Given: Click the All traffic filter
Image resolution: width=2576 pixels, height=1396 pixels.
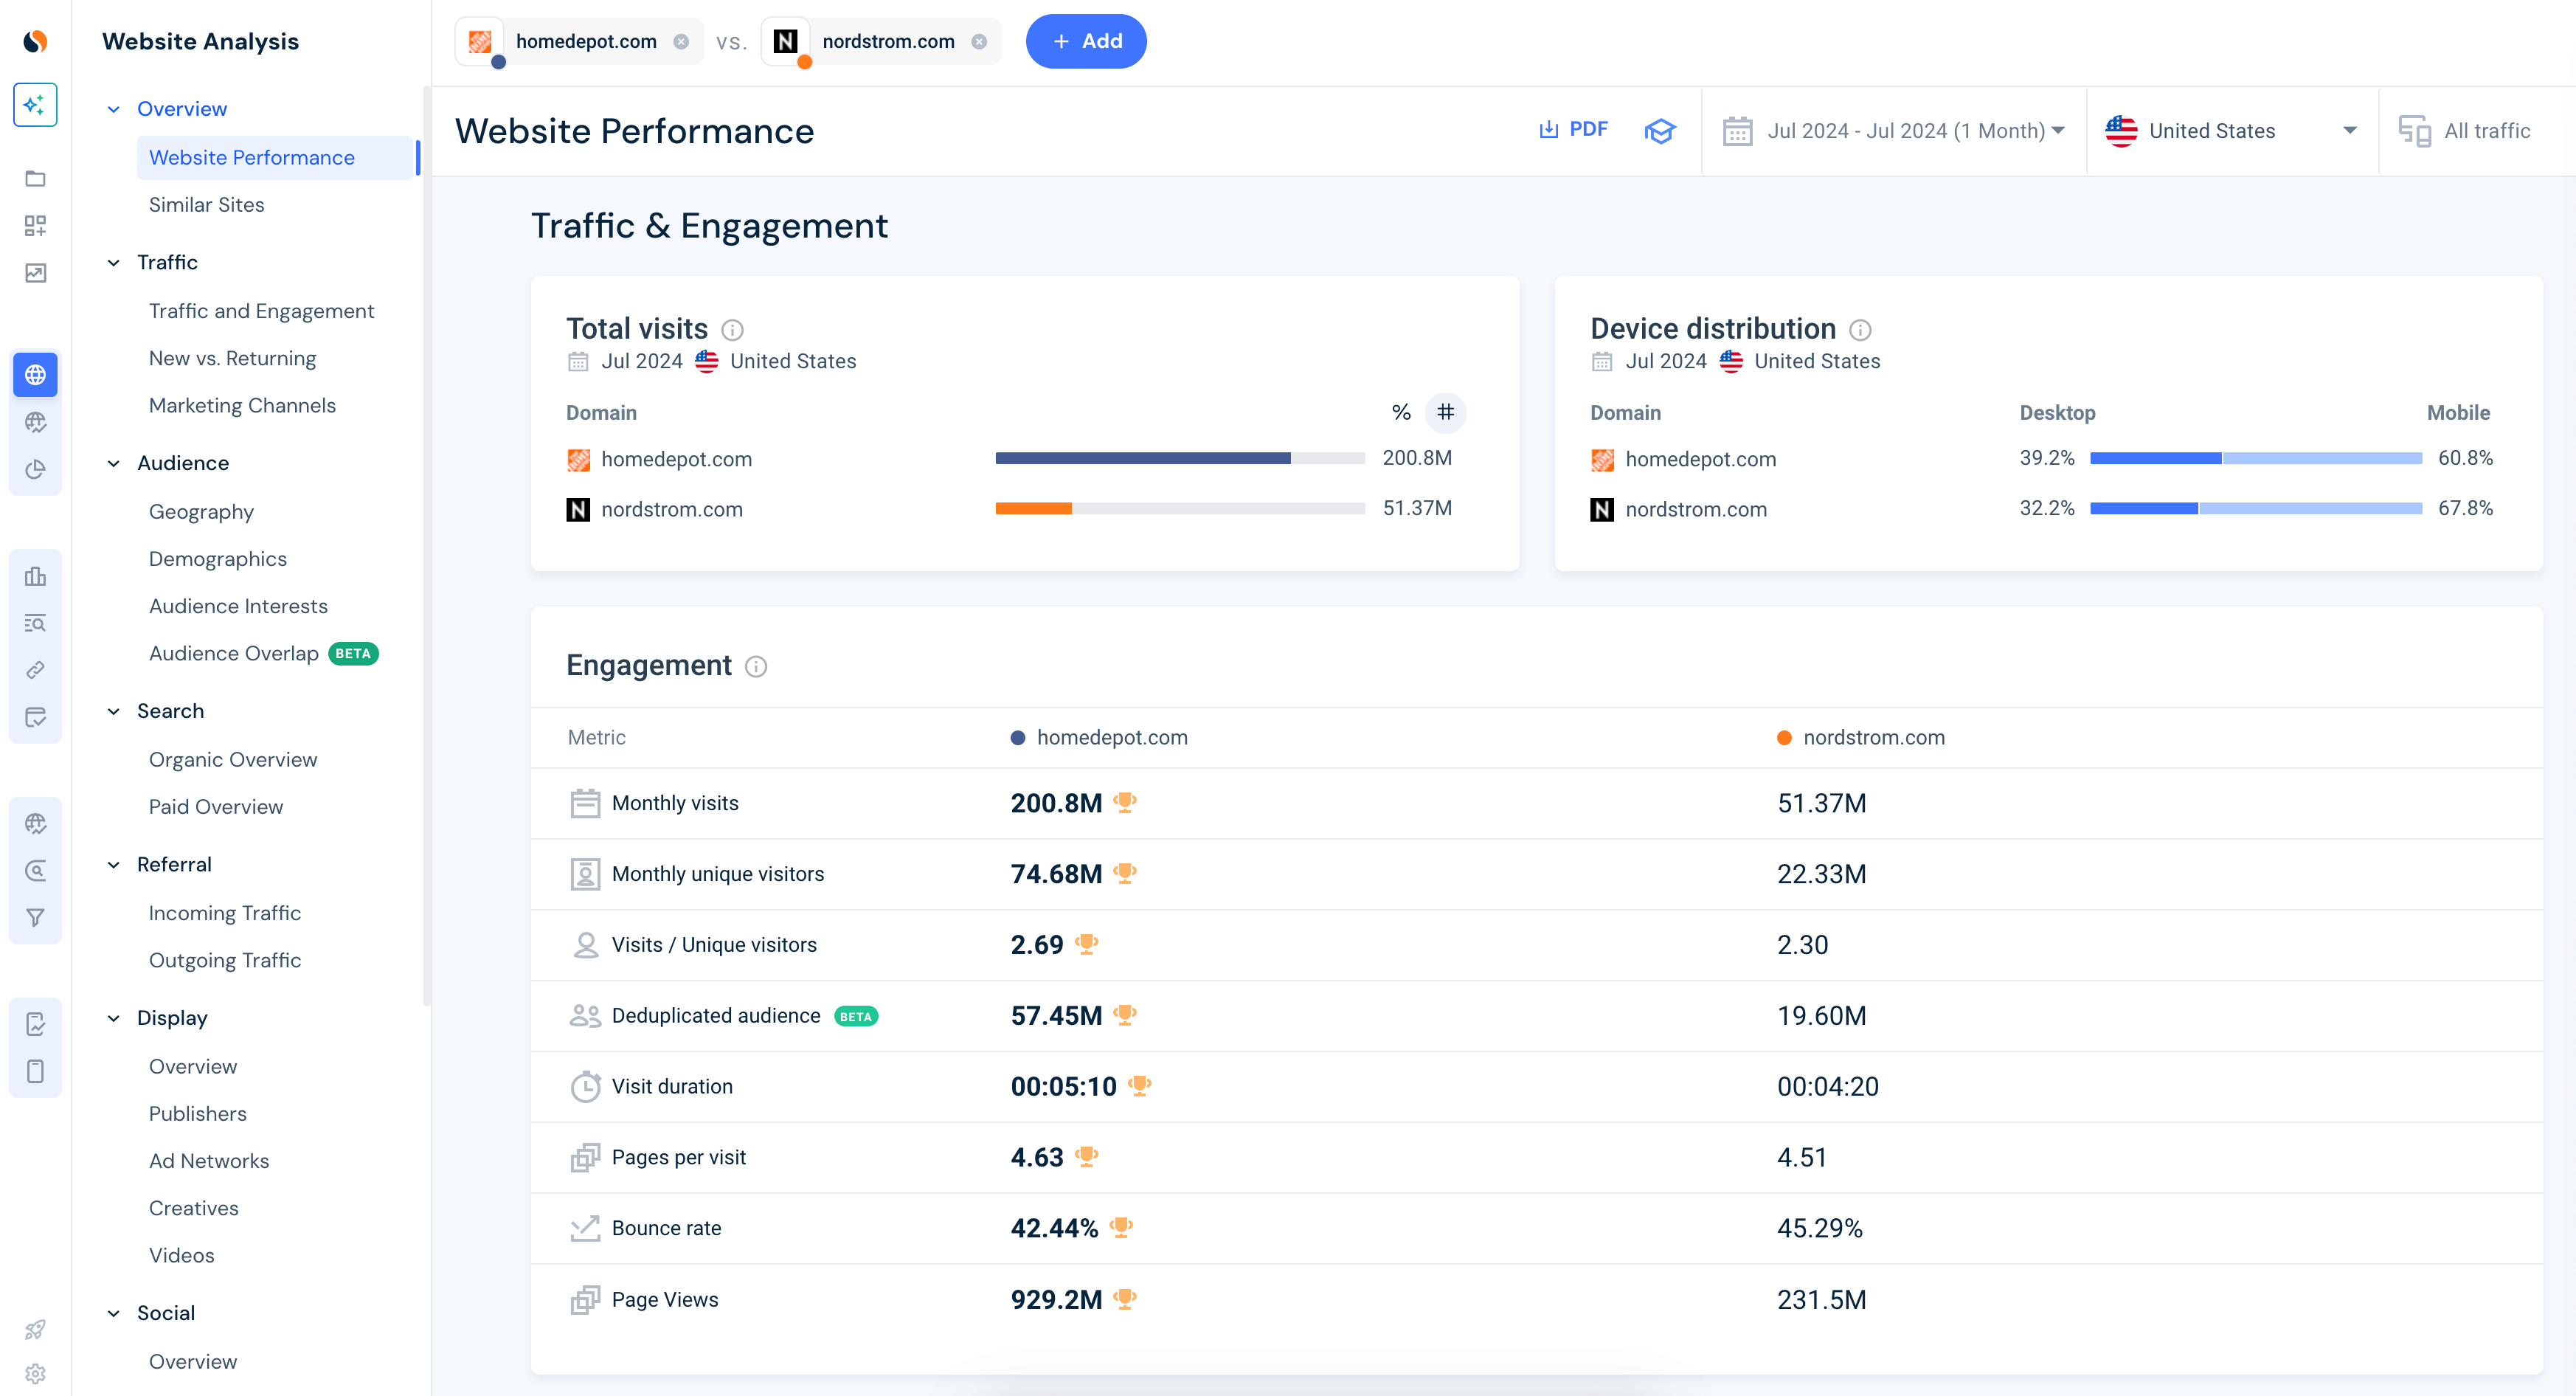Looking at the screenshot, I should tap(2466, 131).
